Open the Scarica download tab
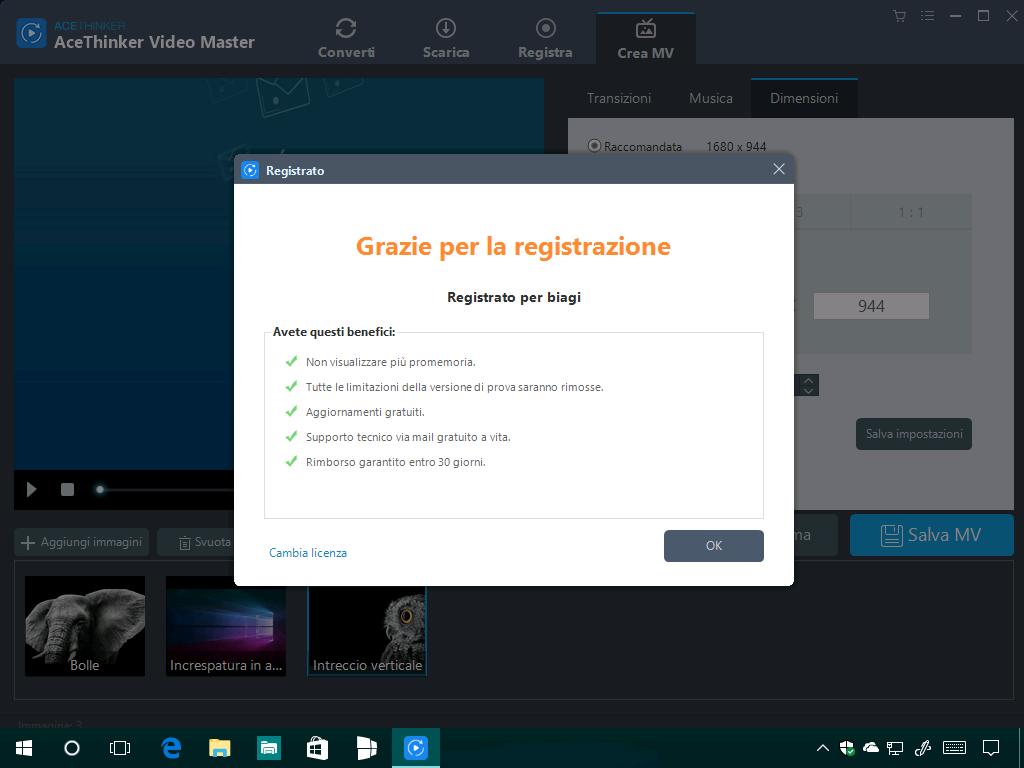The width and height of the screenshot is (1024, 768). pyautogui.click(x=446, y=39)
